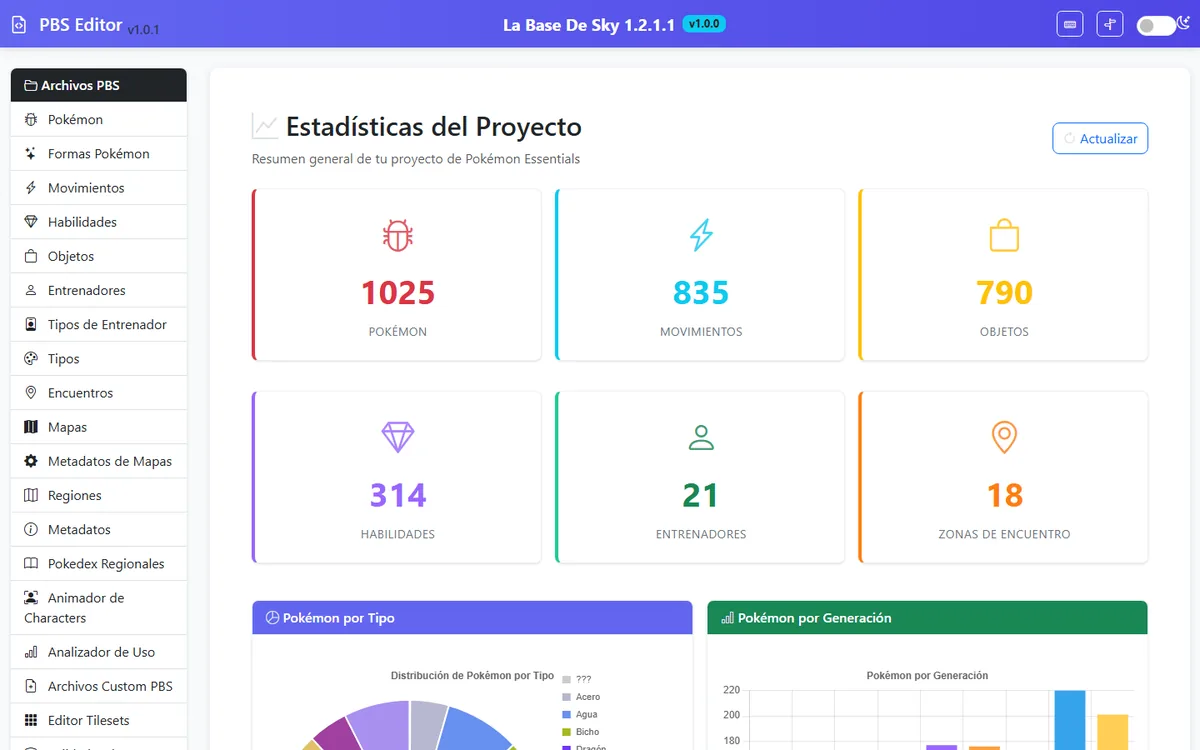Click the 18 Zonas de Encuentro count
This screenshot has height=750, width=1200.
pyautogui.click(x=1004, y=496)
